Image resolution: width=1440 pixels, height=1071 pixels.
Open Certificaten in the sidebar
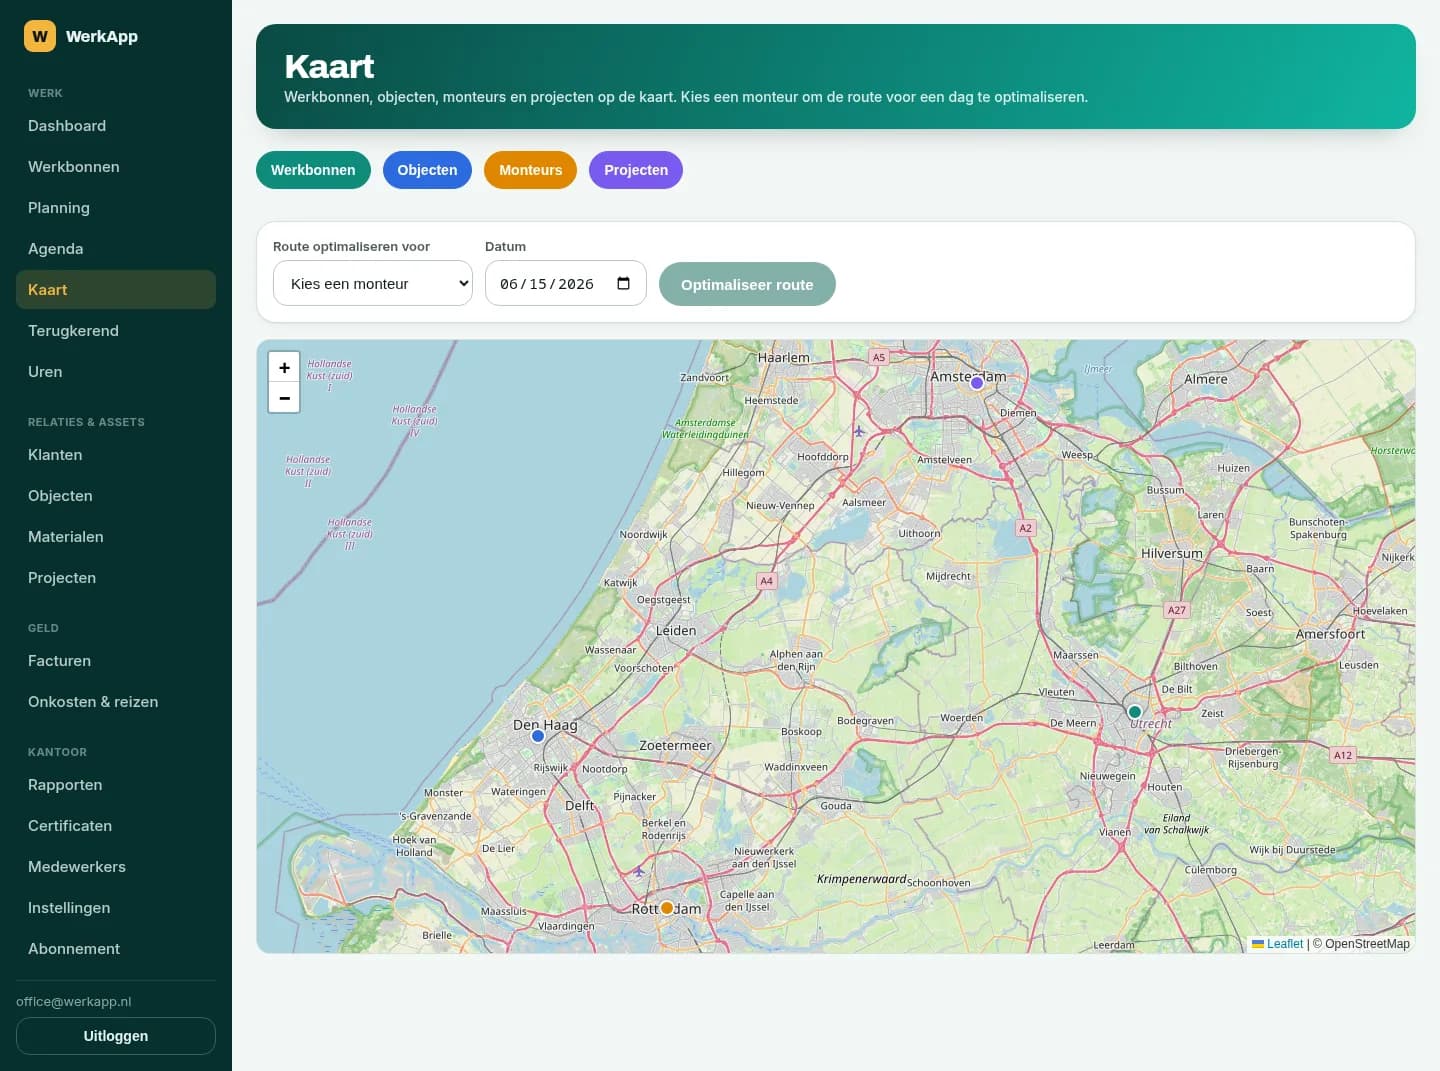(x=116, y=826)
